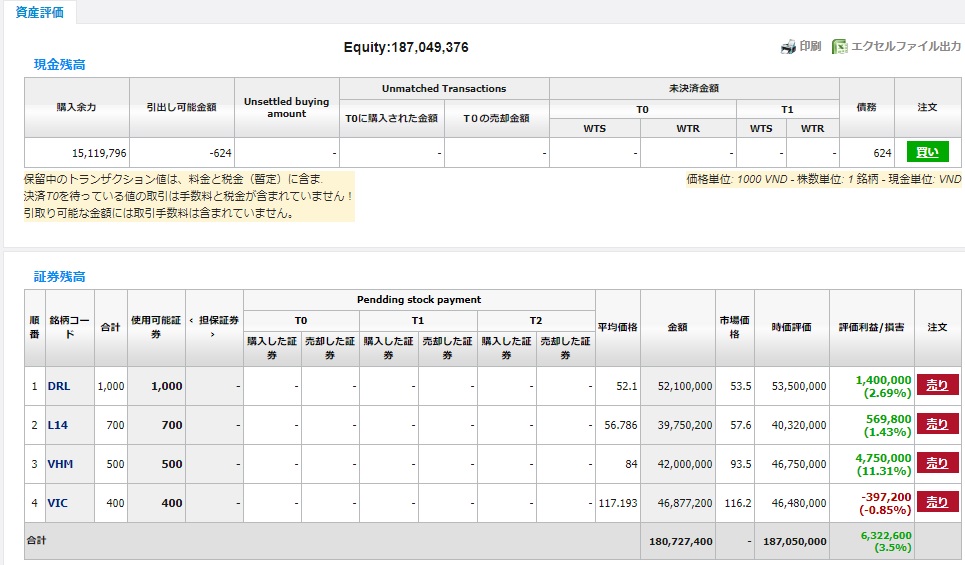The height and width of the screenshot is (565, 965).
Task: Click the 銘柄コード column header
Action: click(69, 327)
